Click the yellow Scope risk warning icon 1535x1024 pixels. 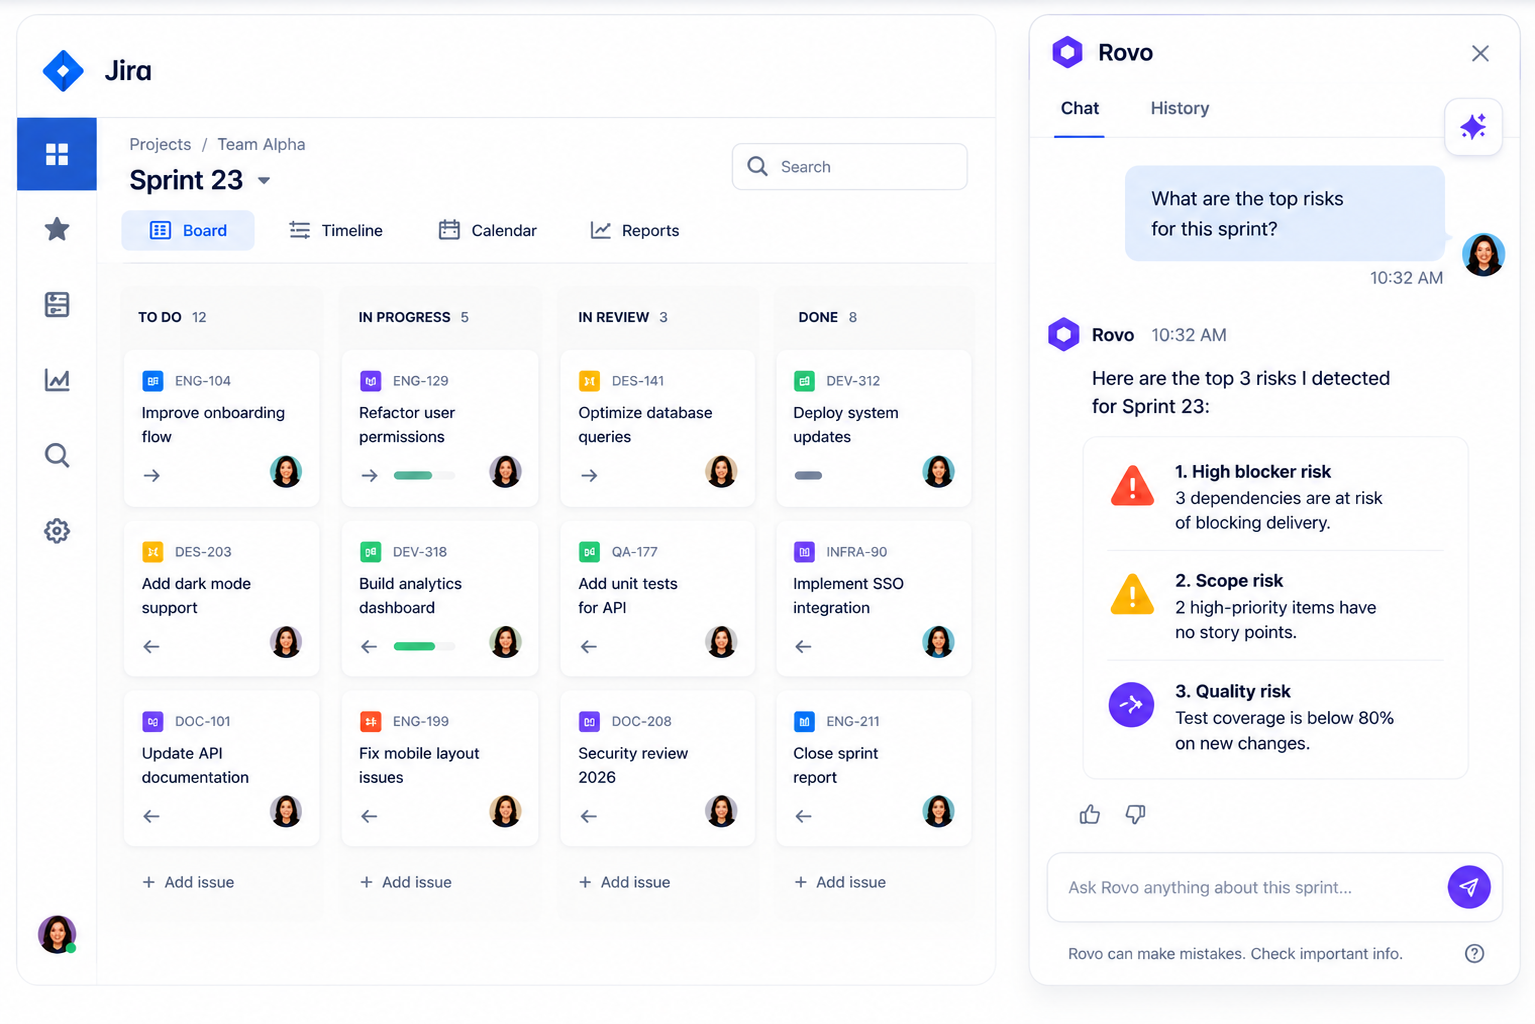[x=1132, y=595]
